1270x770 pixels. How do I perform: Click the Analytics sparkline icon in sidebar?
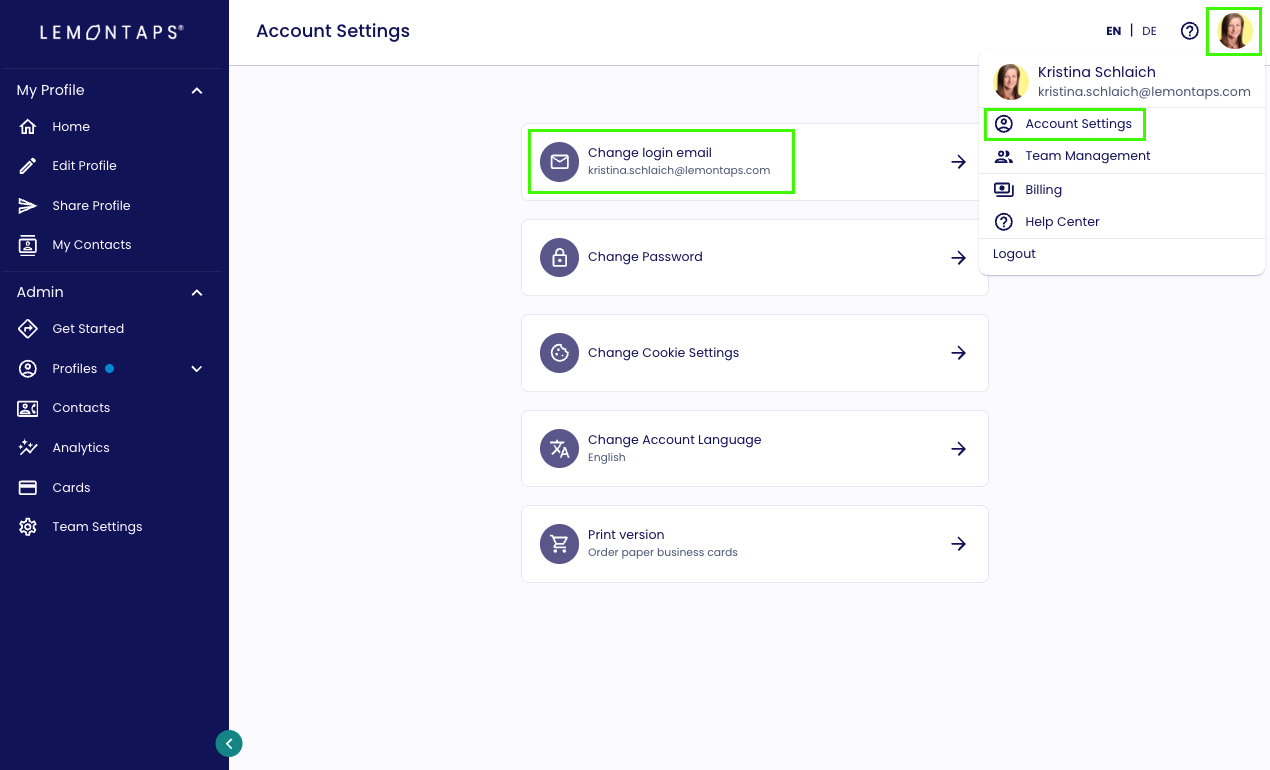(x=28, y=448)
